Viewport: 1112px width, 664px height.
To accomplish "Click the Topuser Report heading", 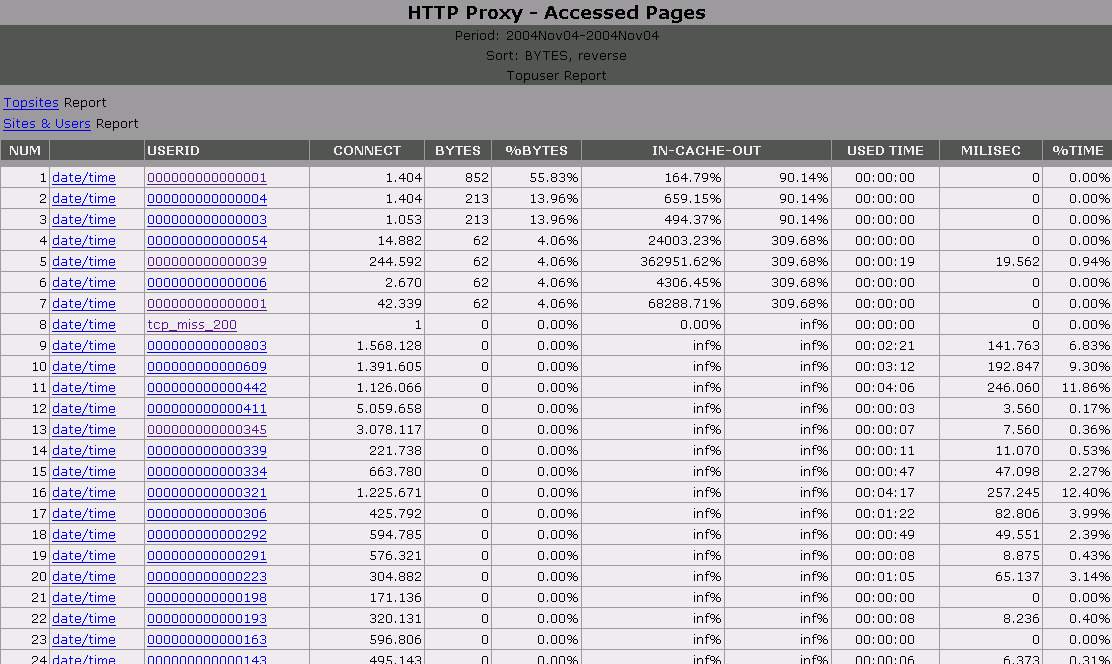I will click(556, 76).
